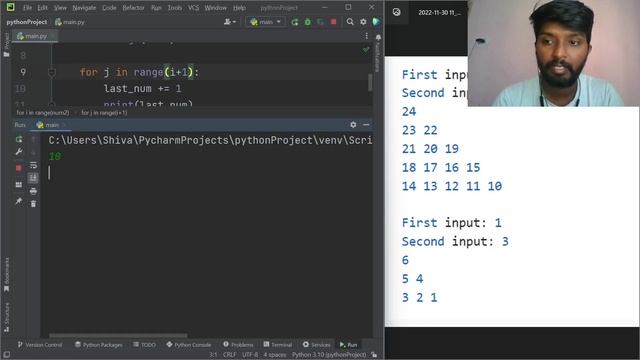Click the Rerun icon in the Run panel

click(19, 140)
